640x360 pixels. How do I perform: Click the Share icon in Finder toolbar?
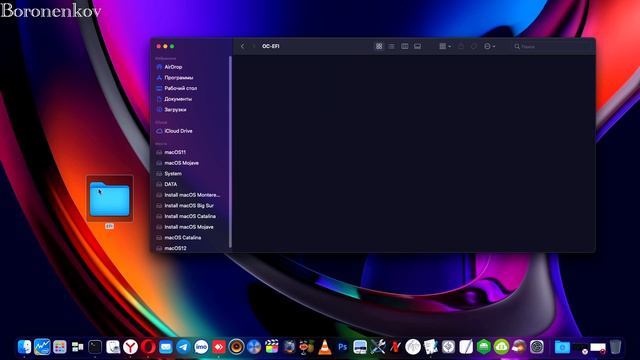coord(461,46)
